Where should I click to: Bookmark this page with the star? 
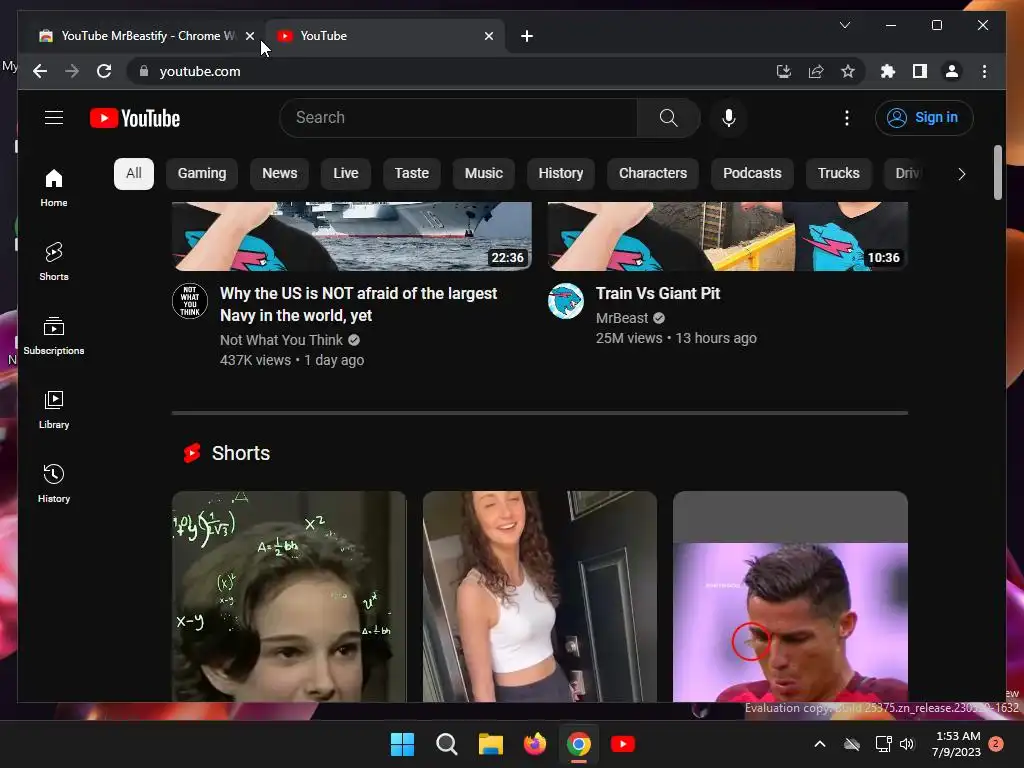[x=848, y=71]
